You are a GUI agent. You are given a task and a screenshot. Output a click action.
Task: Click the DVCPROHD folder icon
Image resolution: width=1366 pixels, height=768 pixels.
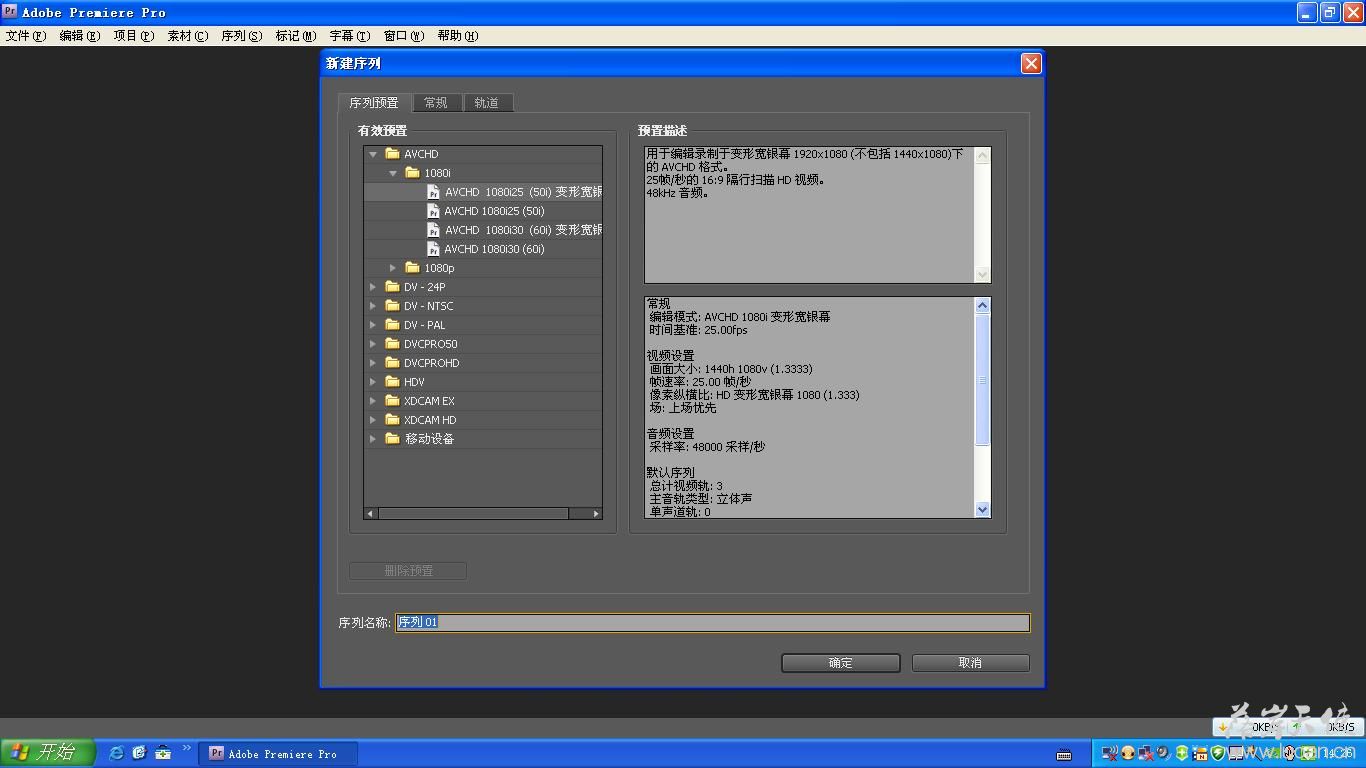pyautogui.click(x=392, y=363)
